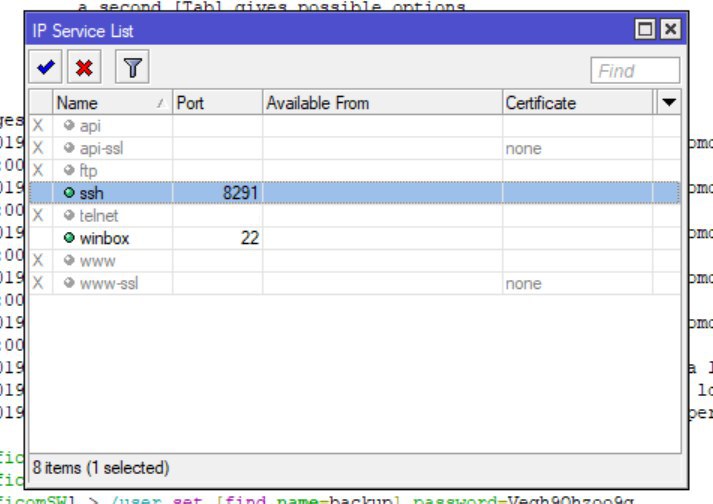Maximize the IP Service List window
The width and height of the screenshot is (713, 504).
pyautogui.click(x=645, y=30)
